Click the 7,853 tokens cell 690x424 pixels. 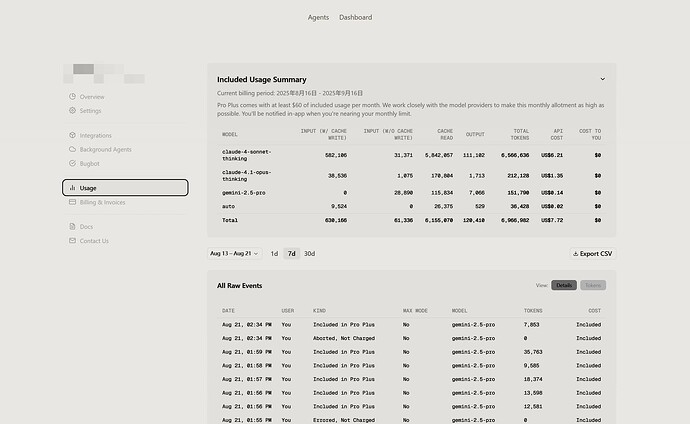pos(532,325)
